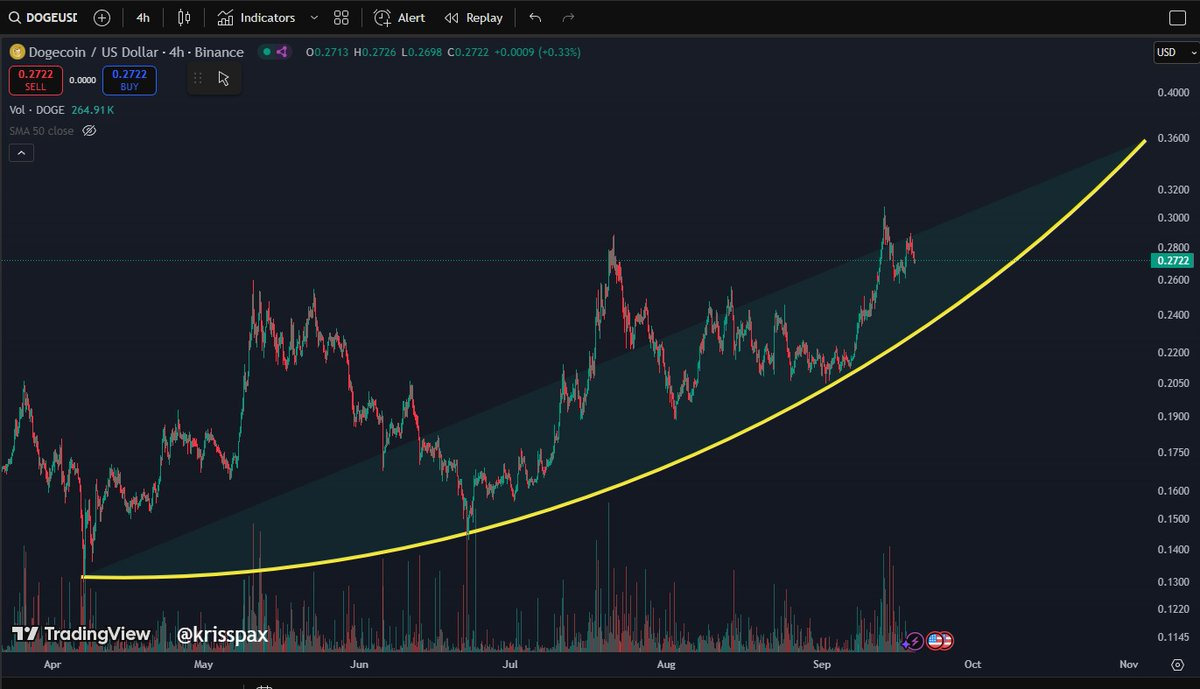The image size is (1200, 689).
Task: Click the 0.2400 price scale label
Action: (x=1171, y=315)
